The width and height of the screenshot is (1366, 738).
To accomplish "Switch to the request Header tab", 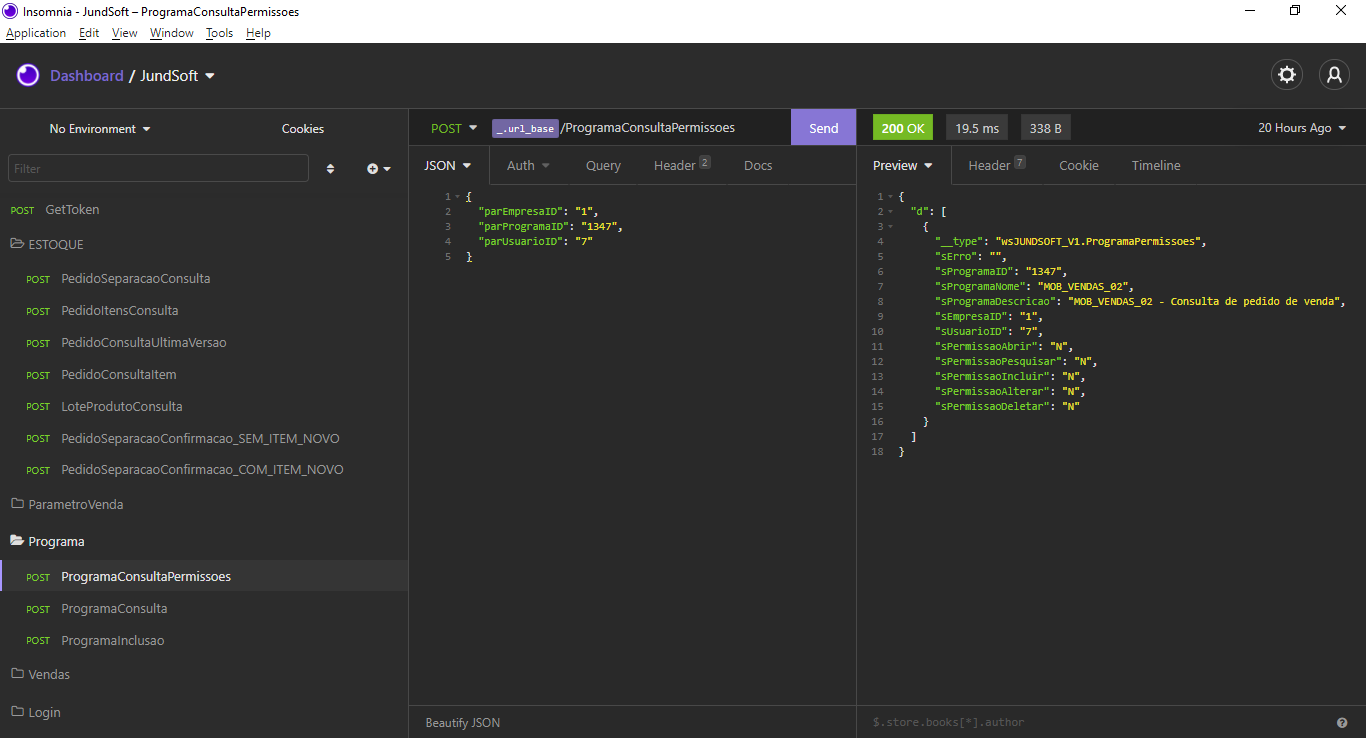I will point(682,166).
